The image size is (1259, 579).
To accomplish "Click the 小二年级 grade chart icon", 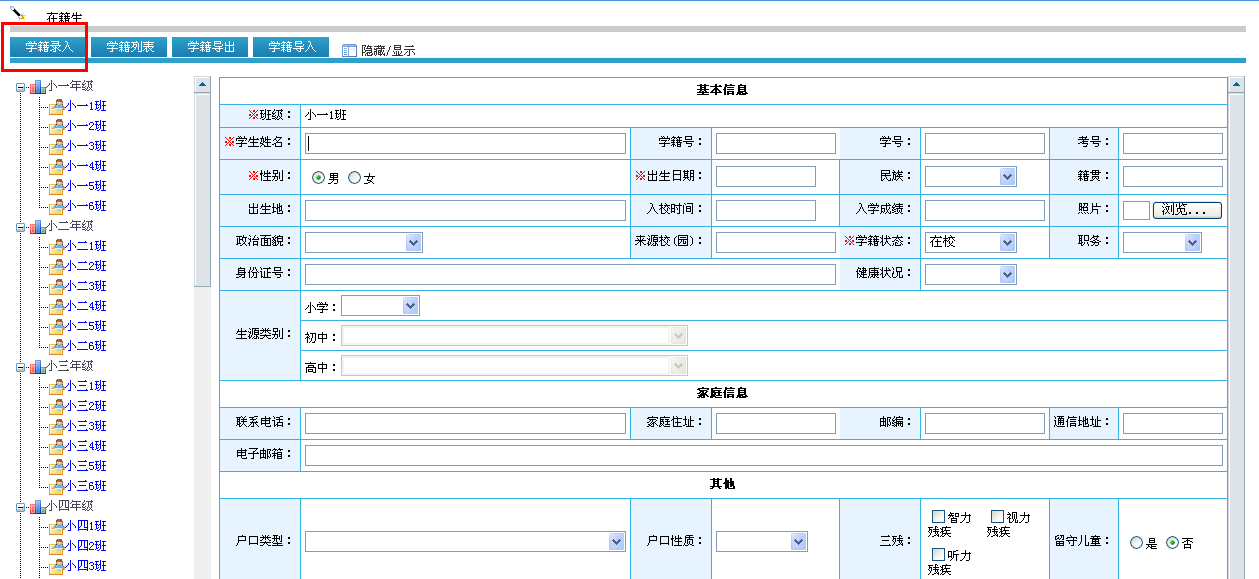I will point(38,226).
